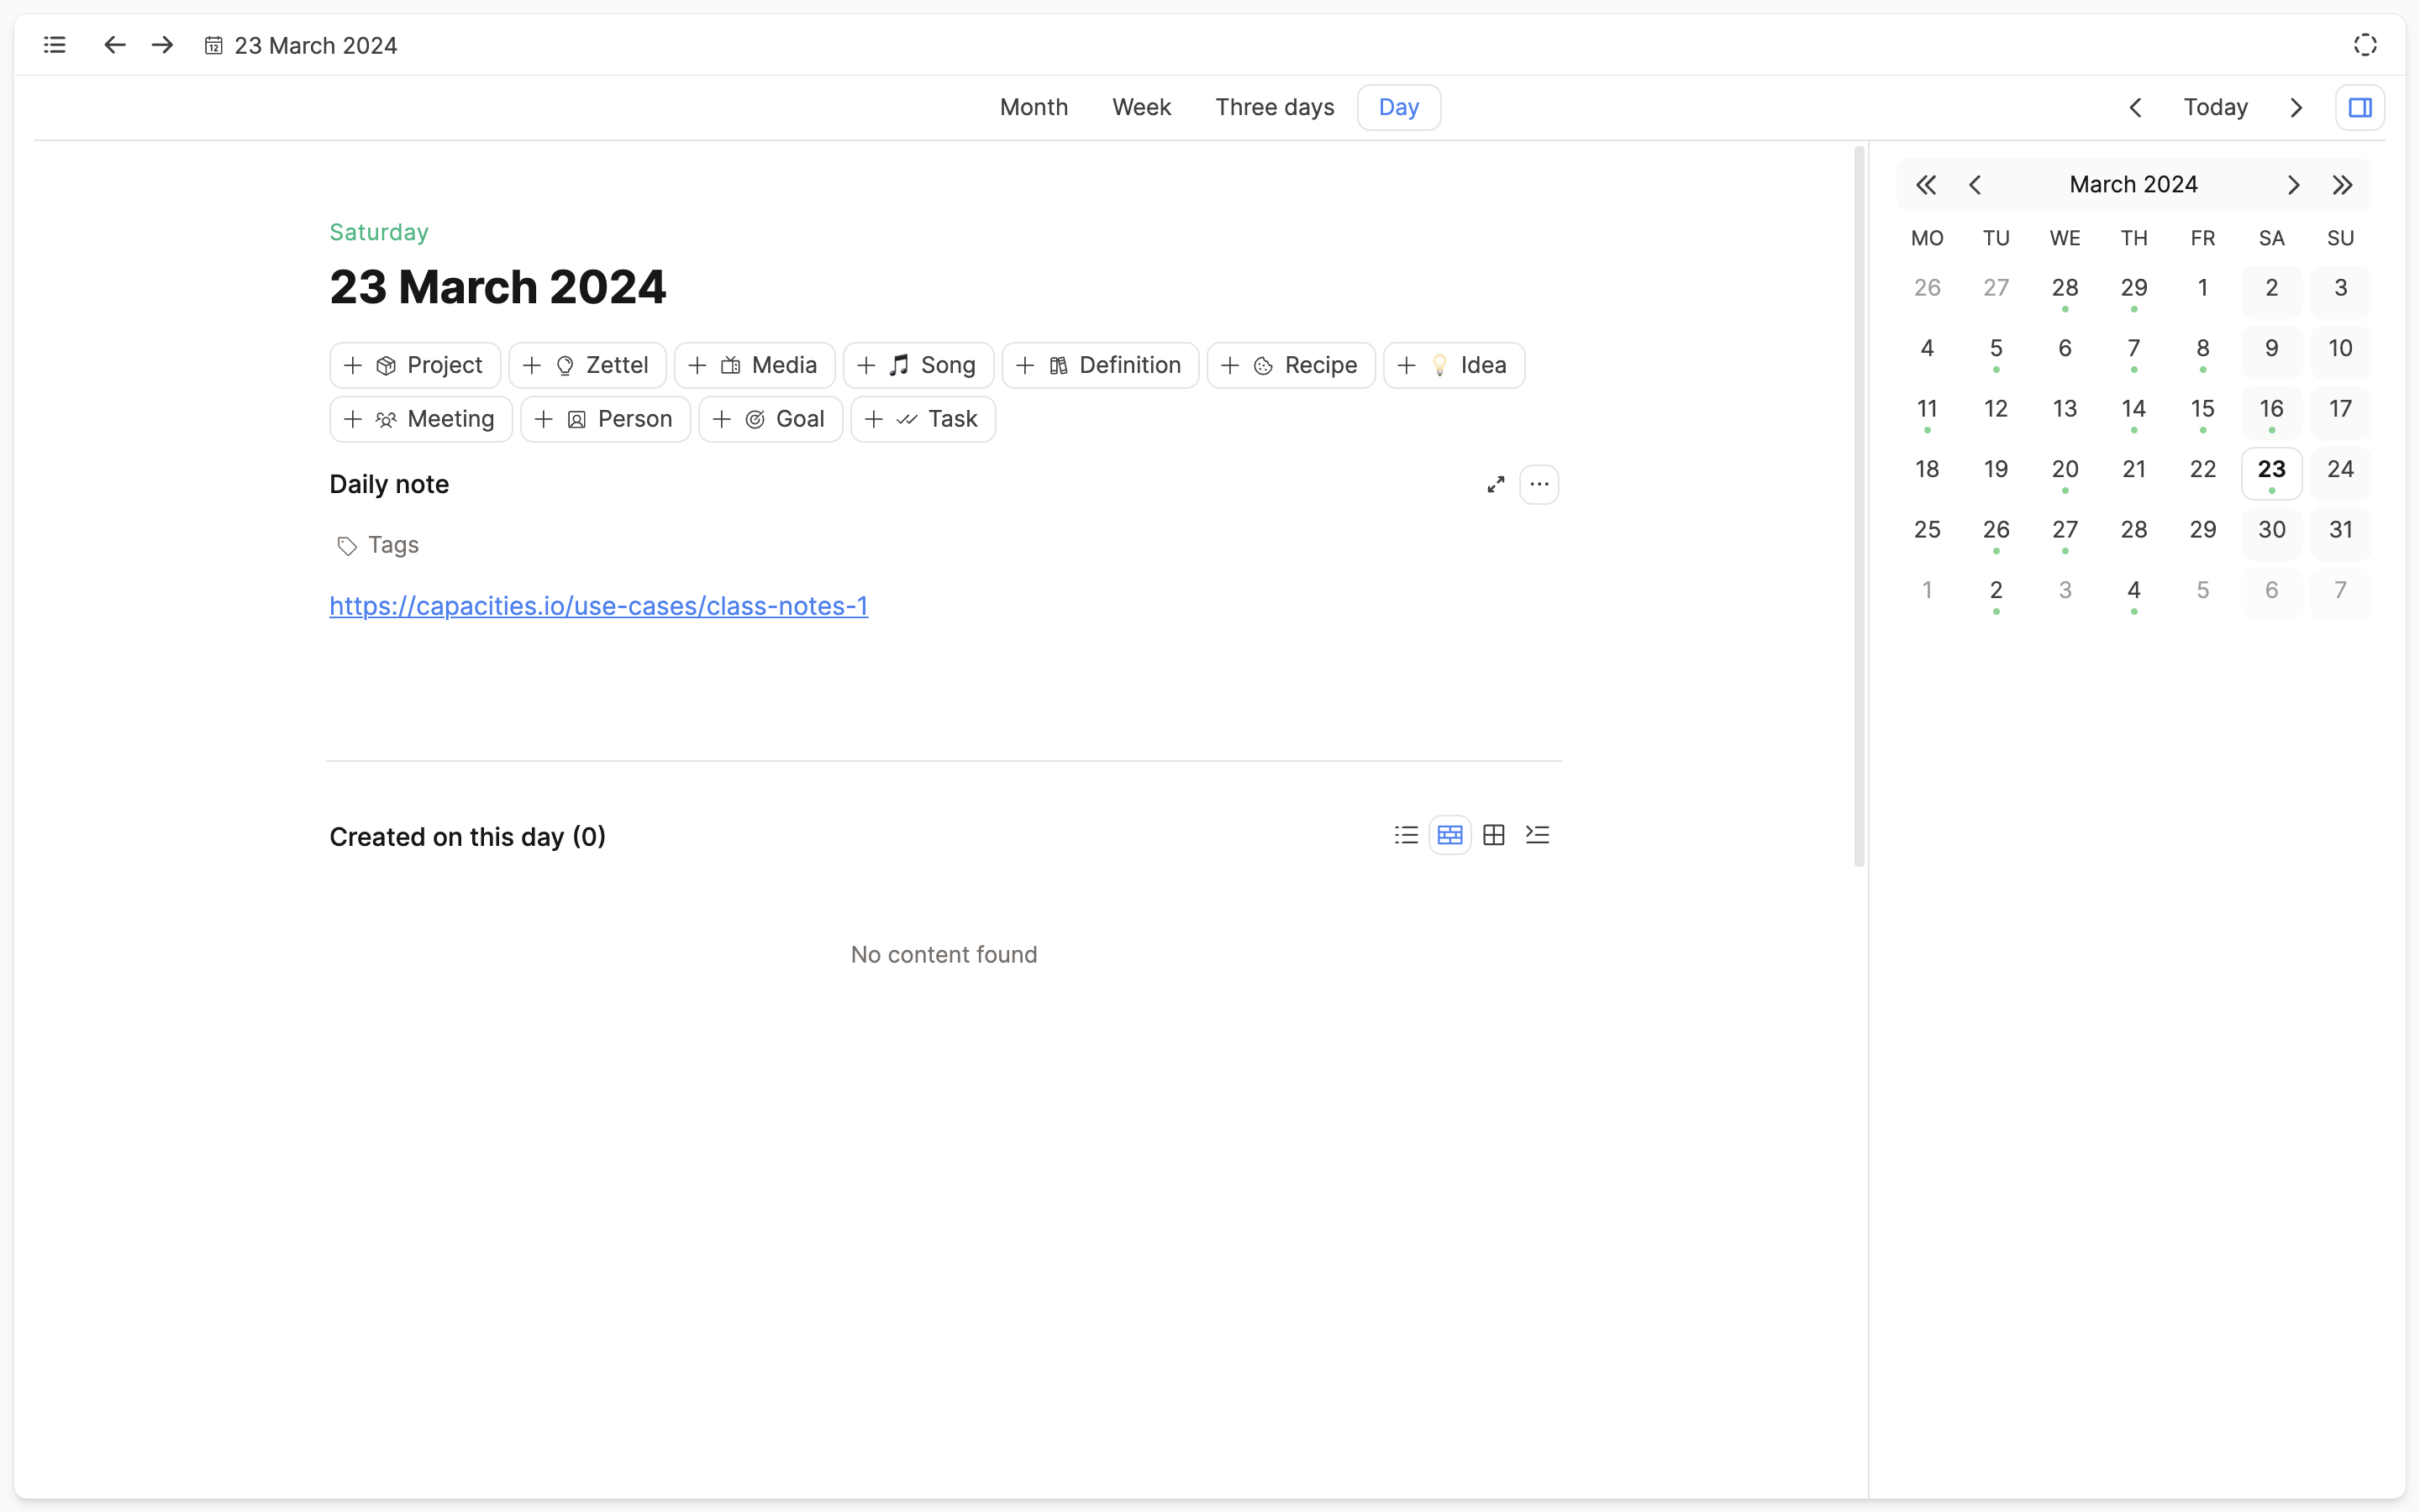Go to next month in mini calendar
The image size is (2420, 1512).
coord(2293,185)
